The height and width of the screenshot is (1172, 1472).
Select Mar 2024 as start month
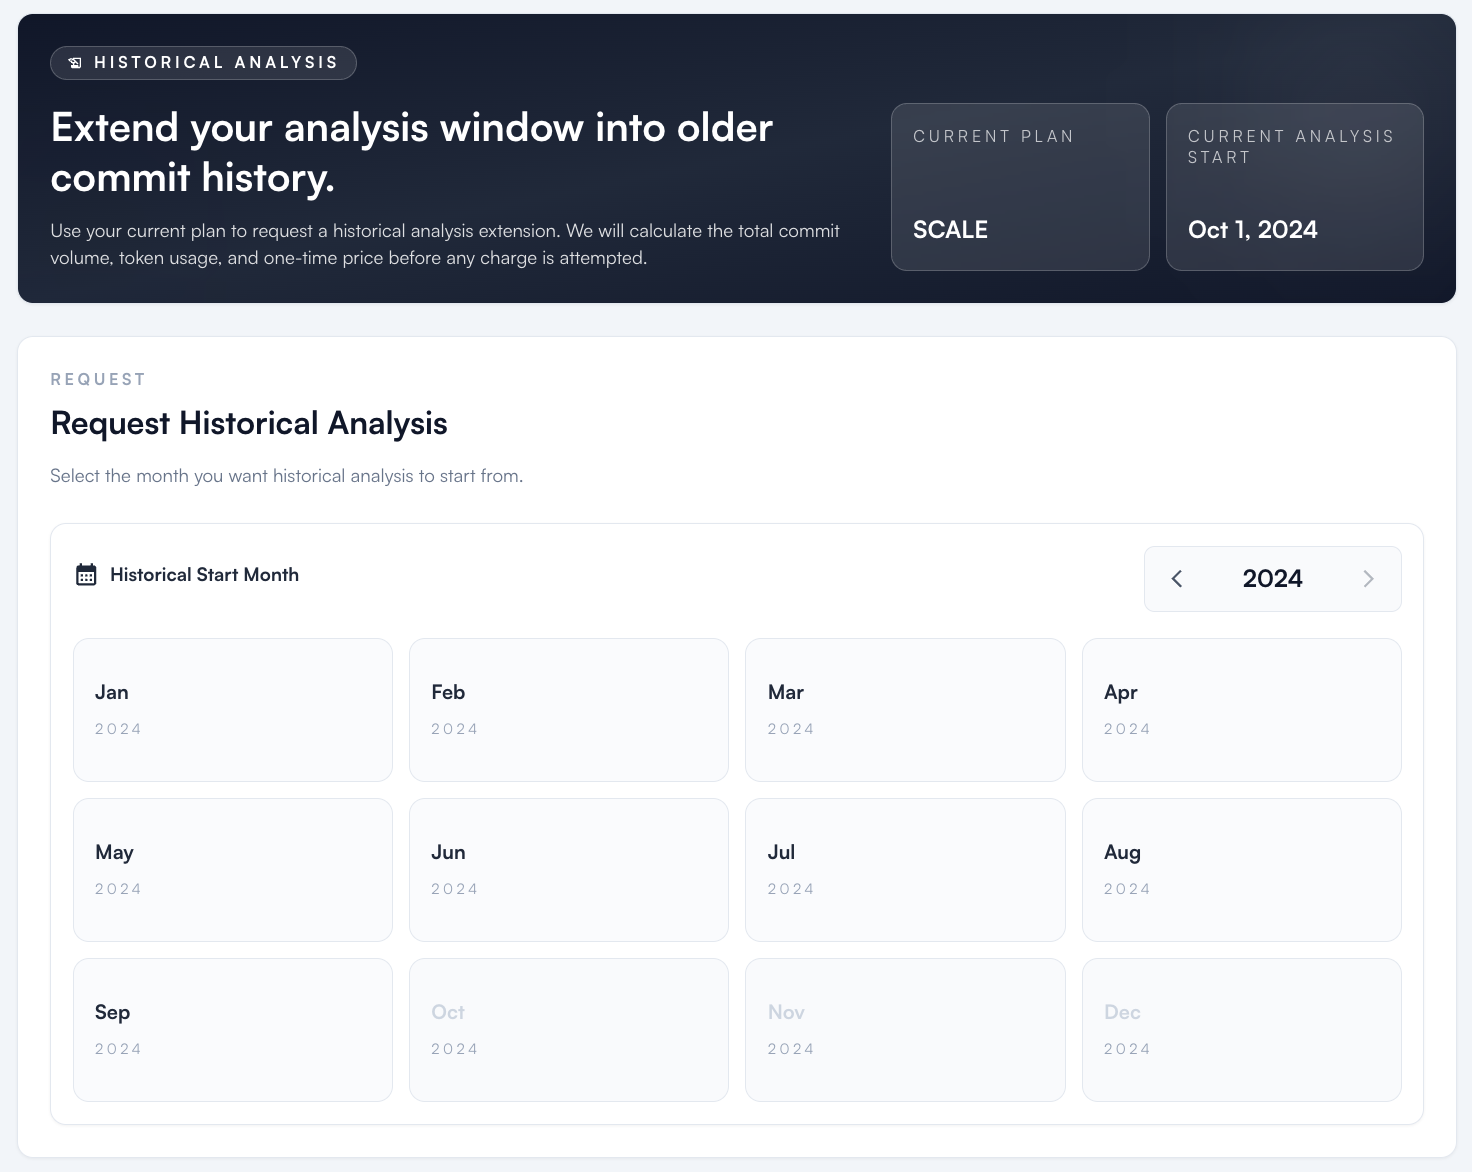(x=905, y=710)
